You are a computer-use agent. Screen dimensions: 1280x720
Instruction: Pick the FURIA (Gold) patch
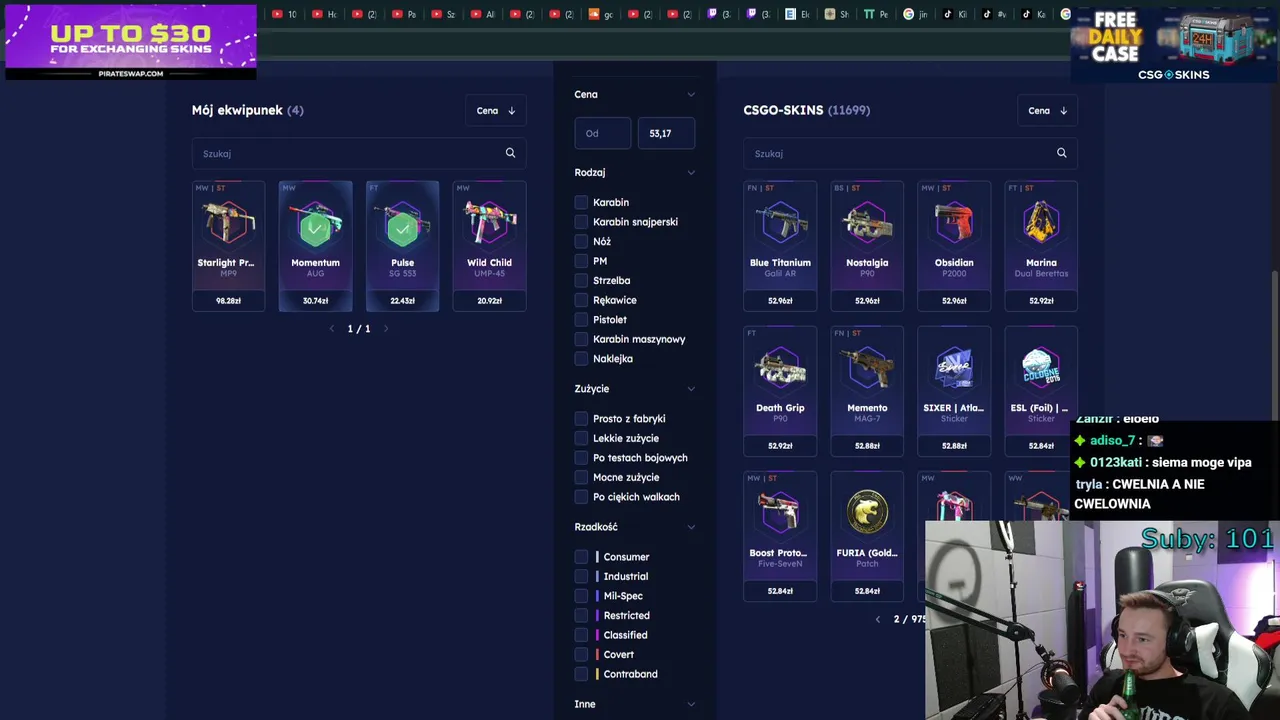pyautogui.click(x=867, y=536)
